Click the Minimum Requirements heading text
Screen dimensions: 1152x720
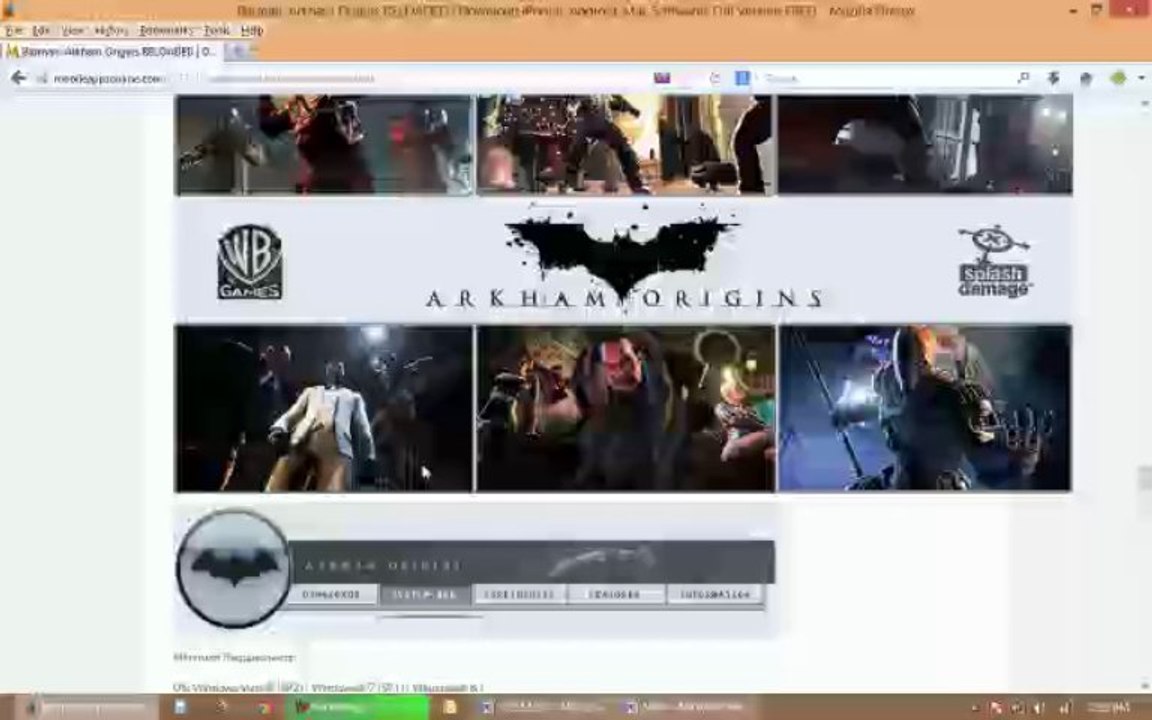click(x=234, y=658)
